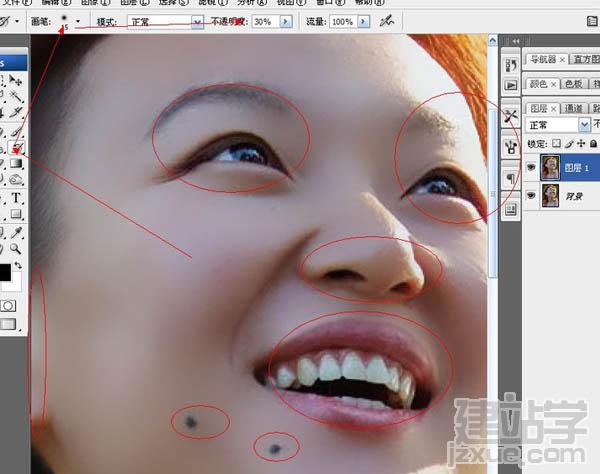The height and width of the screenshot is (474, 600).
Task: Switch to the 图层 tab
Action: pos(538,108)
